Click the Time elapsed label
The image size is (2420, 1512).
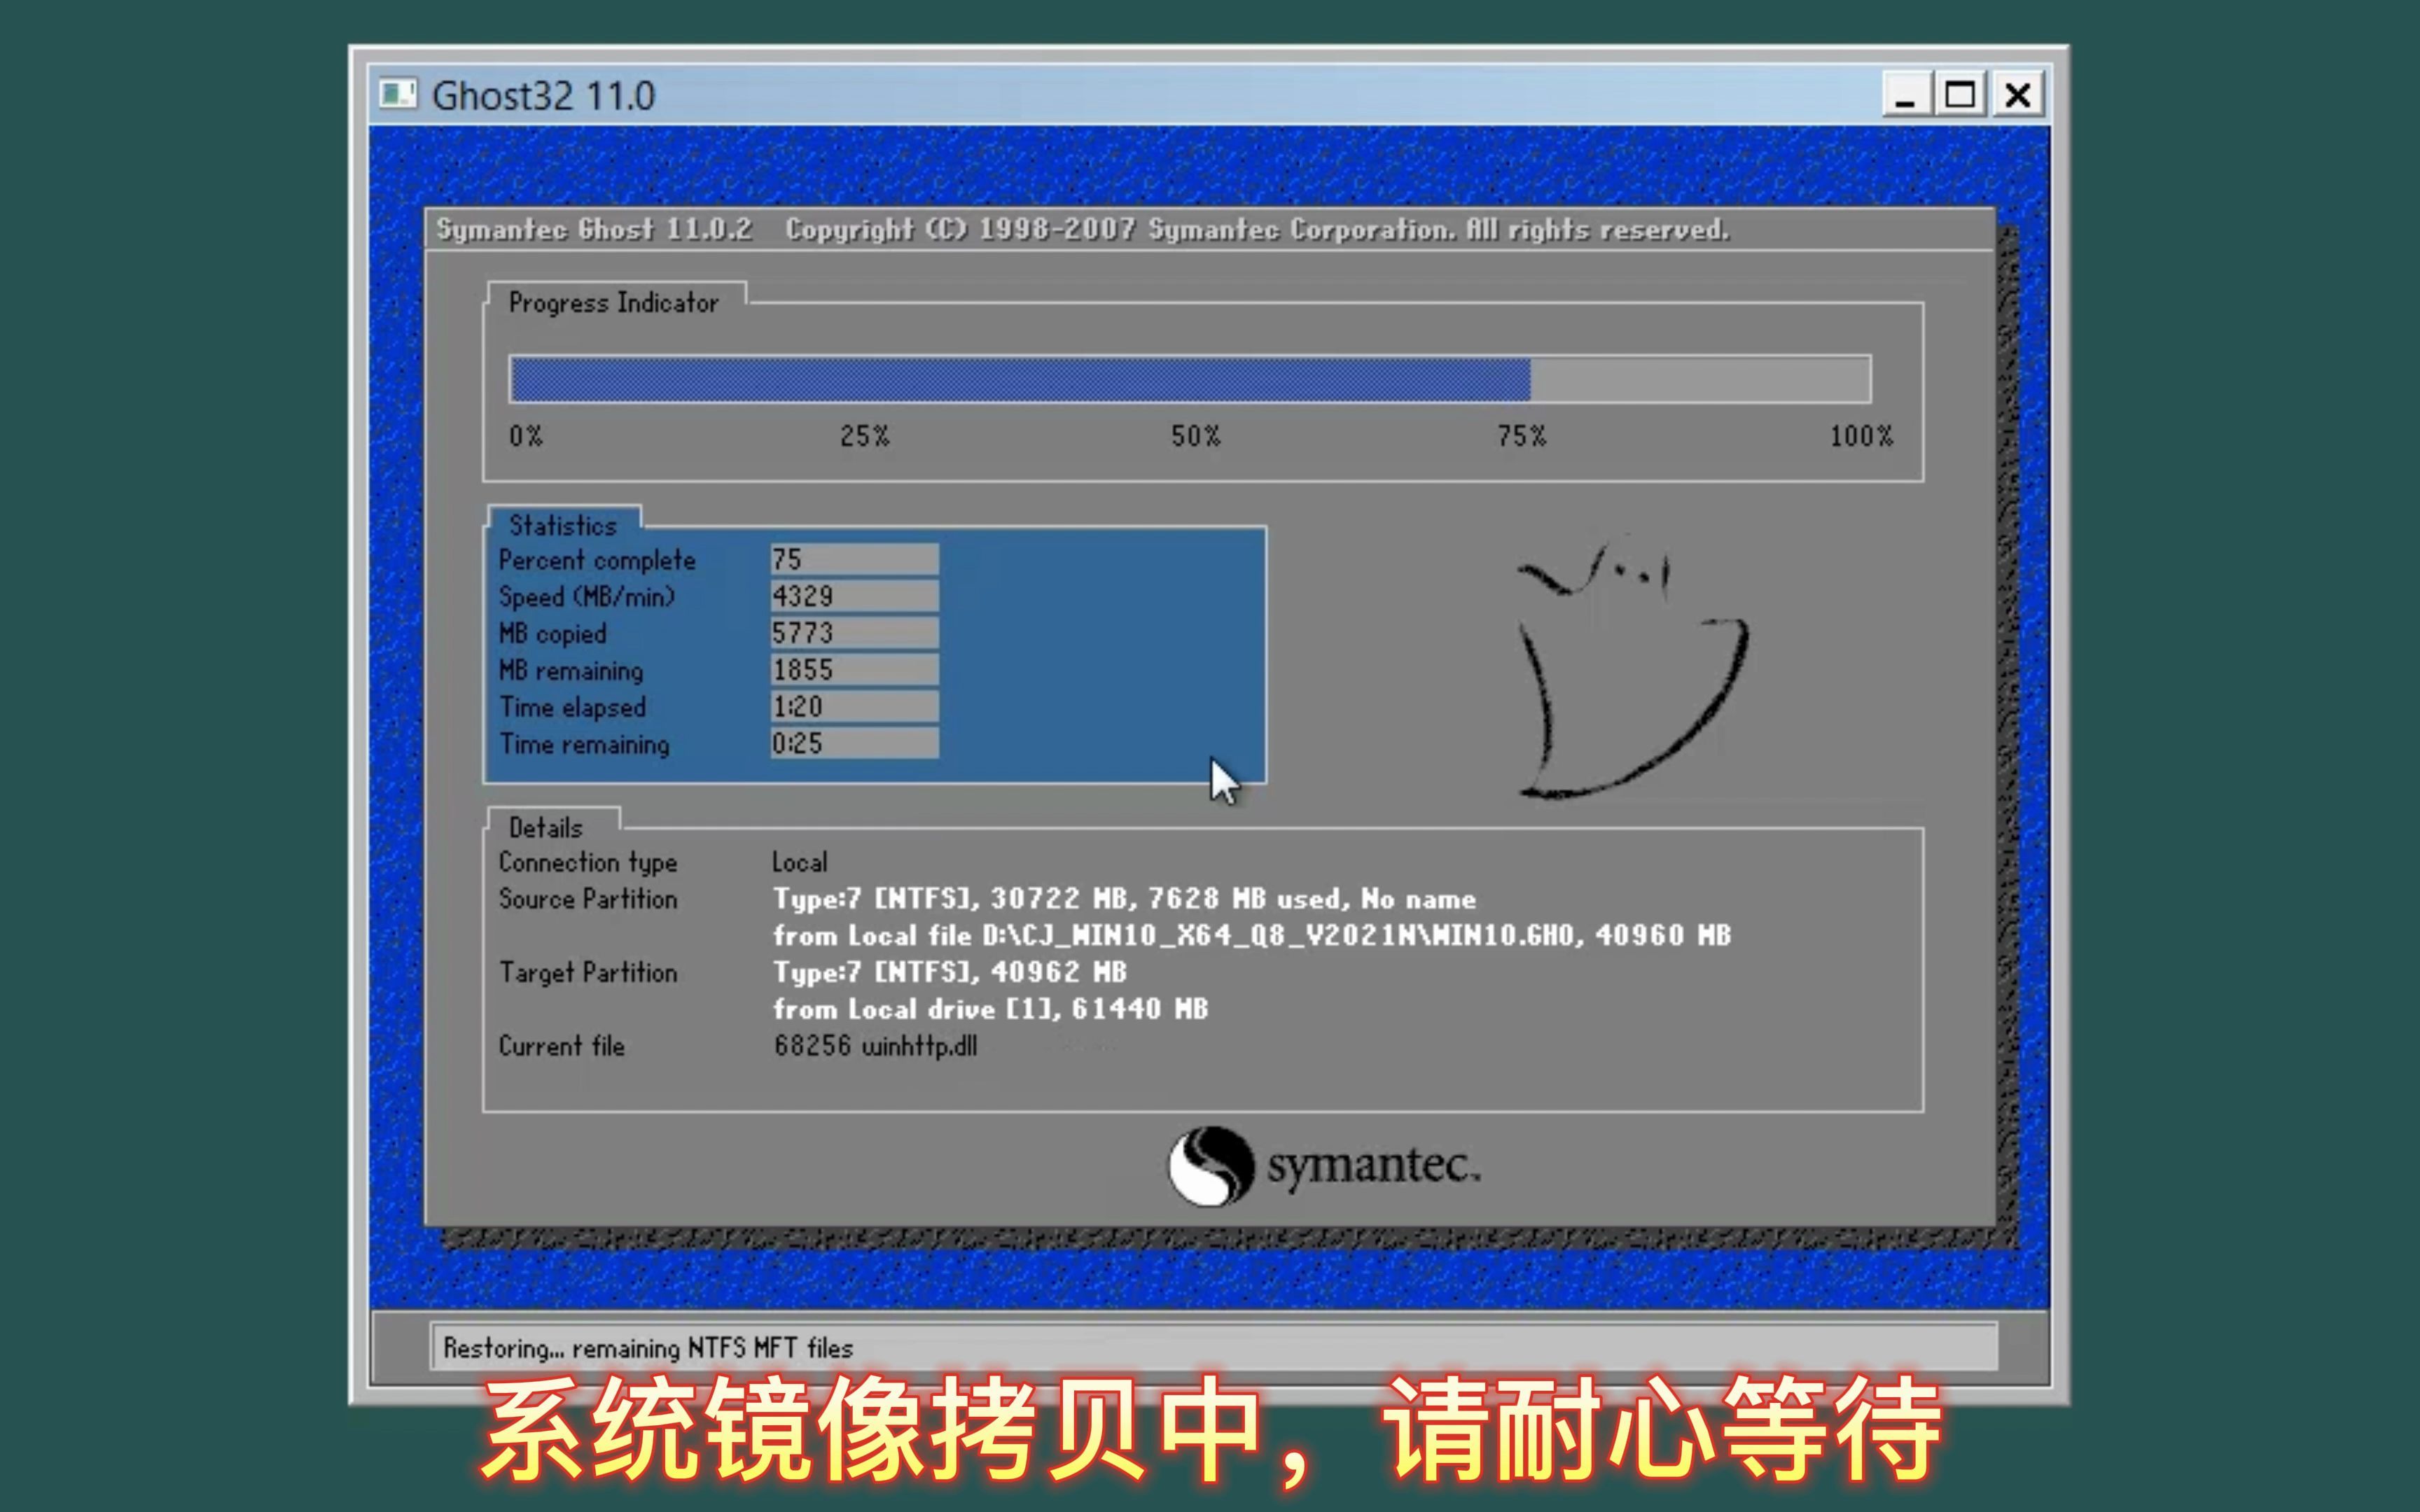pos(573,708)
